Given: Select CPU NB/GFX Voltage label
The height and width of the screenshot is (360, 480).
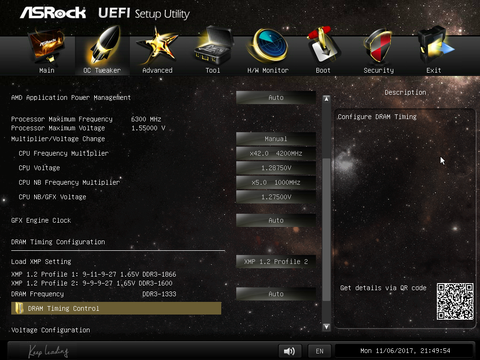Looking at the screenshot, I should (x=52, y=197).
